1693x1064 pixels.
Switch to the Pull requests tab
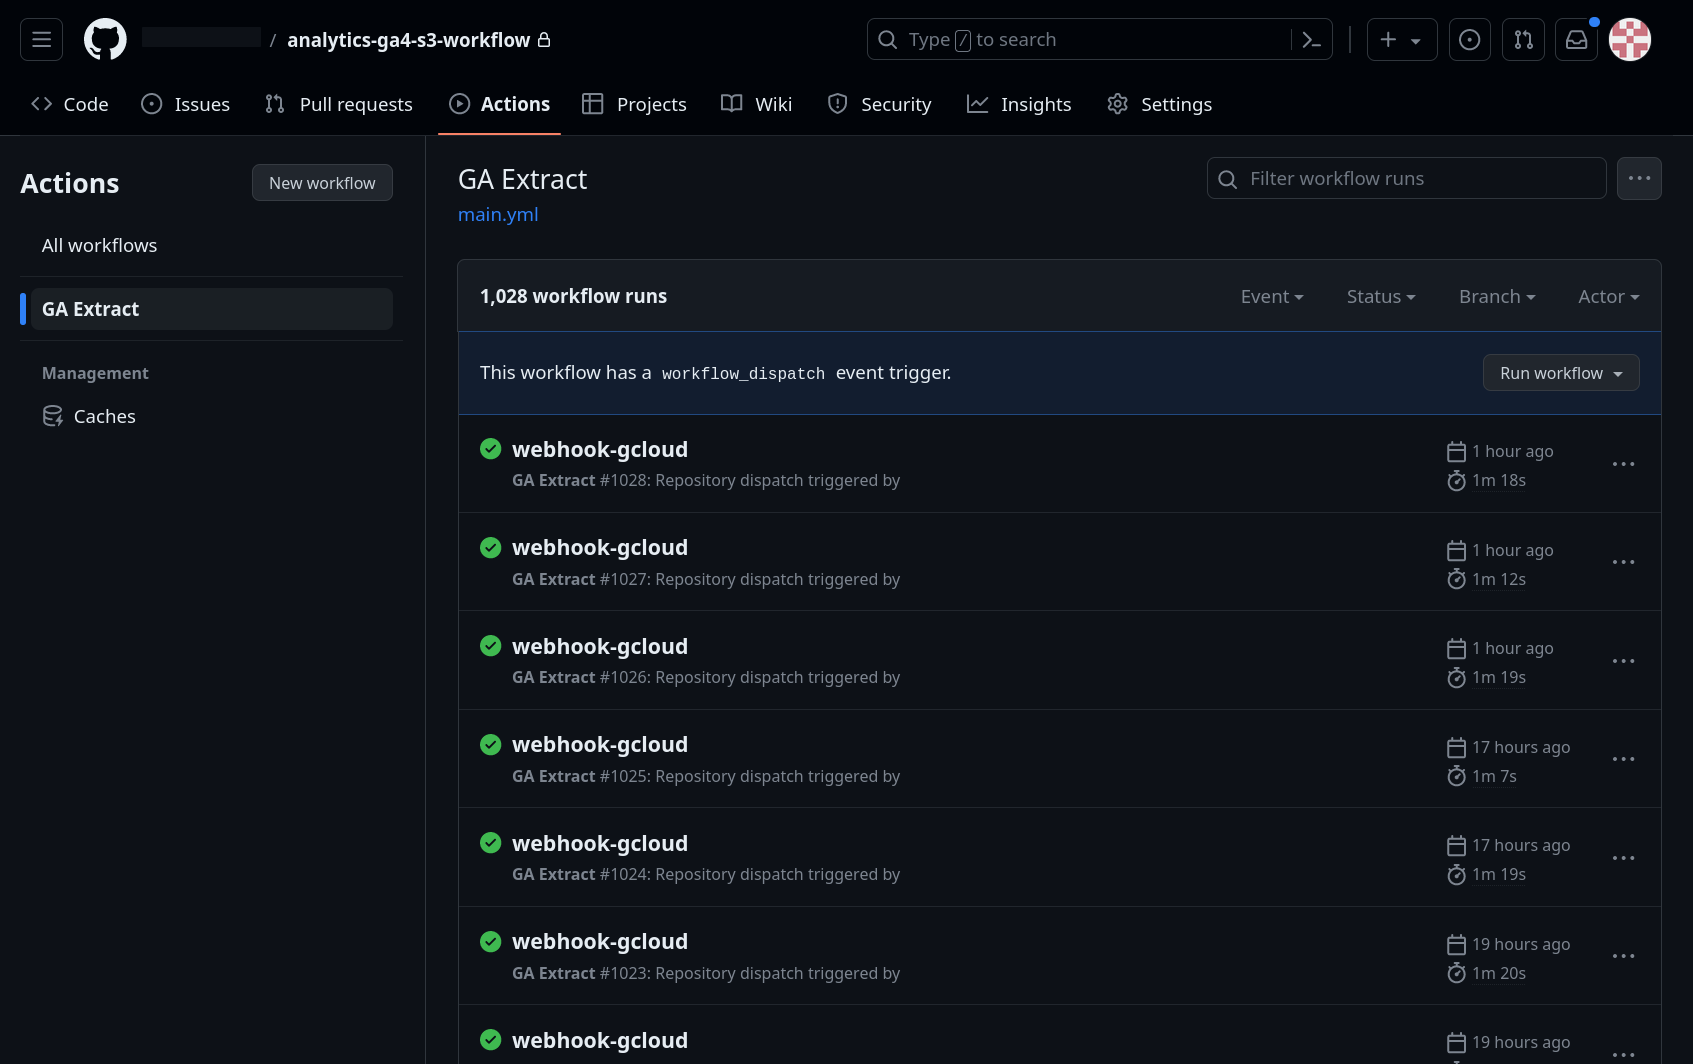pos(339,104)
